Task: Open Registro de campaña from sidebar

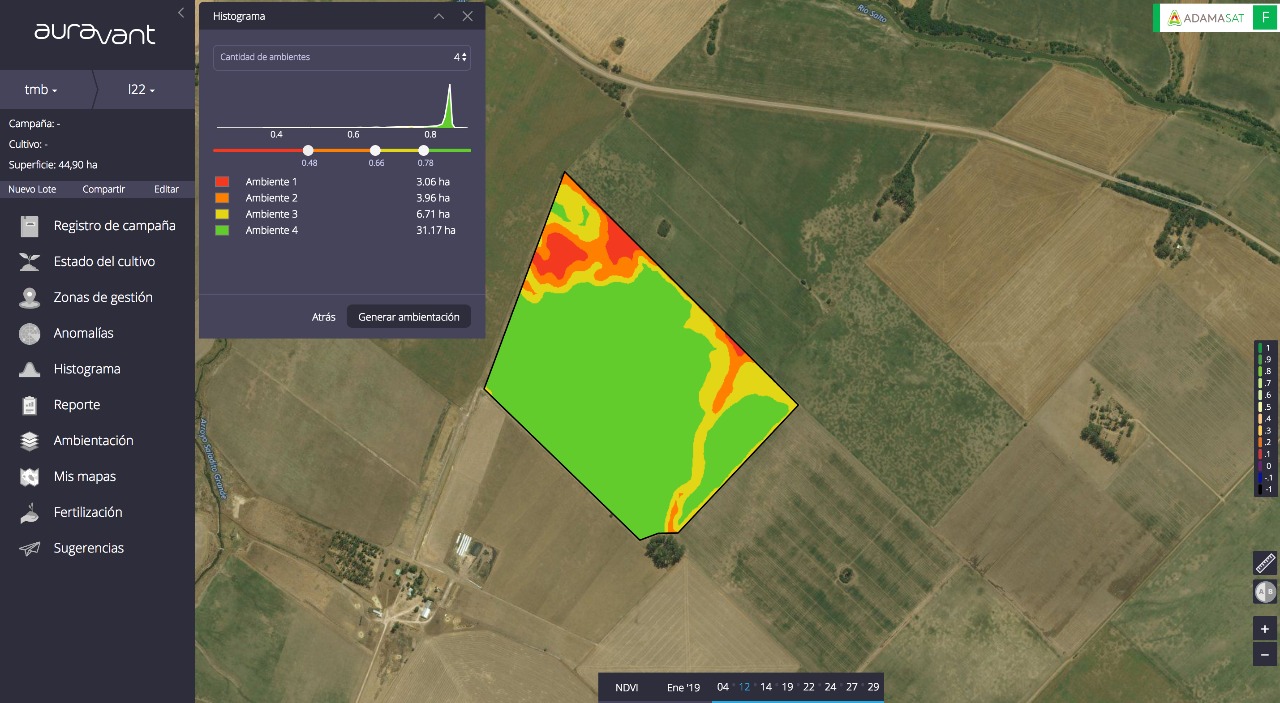Action: 114,226
